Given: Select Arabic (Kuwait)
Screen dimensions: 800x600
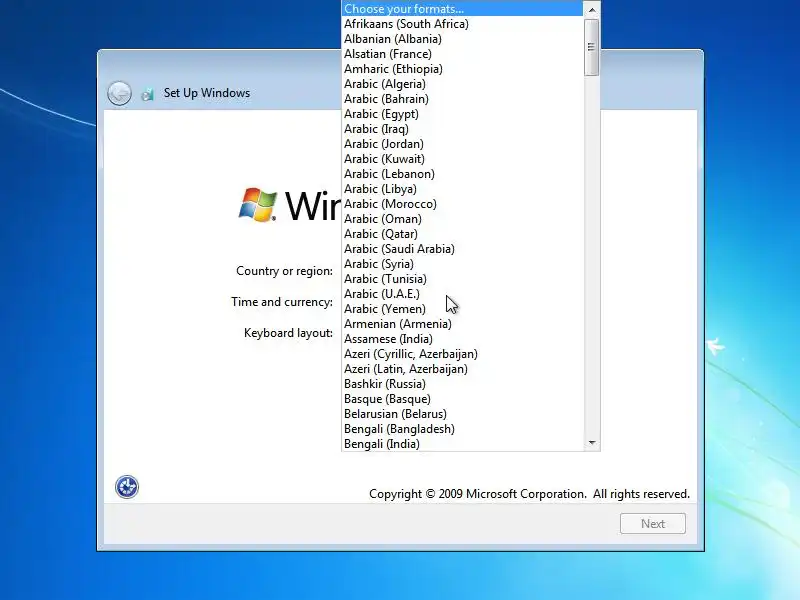Looking at the screenshot, I should click(462, 159).
